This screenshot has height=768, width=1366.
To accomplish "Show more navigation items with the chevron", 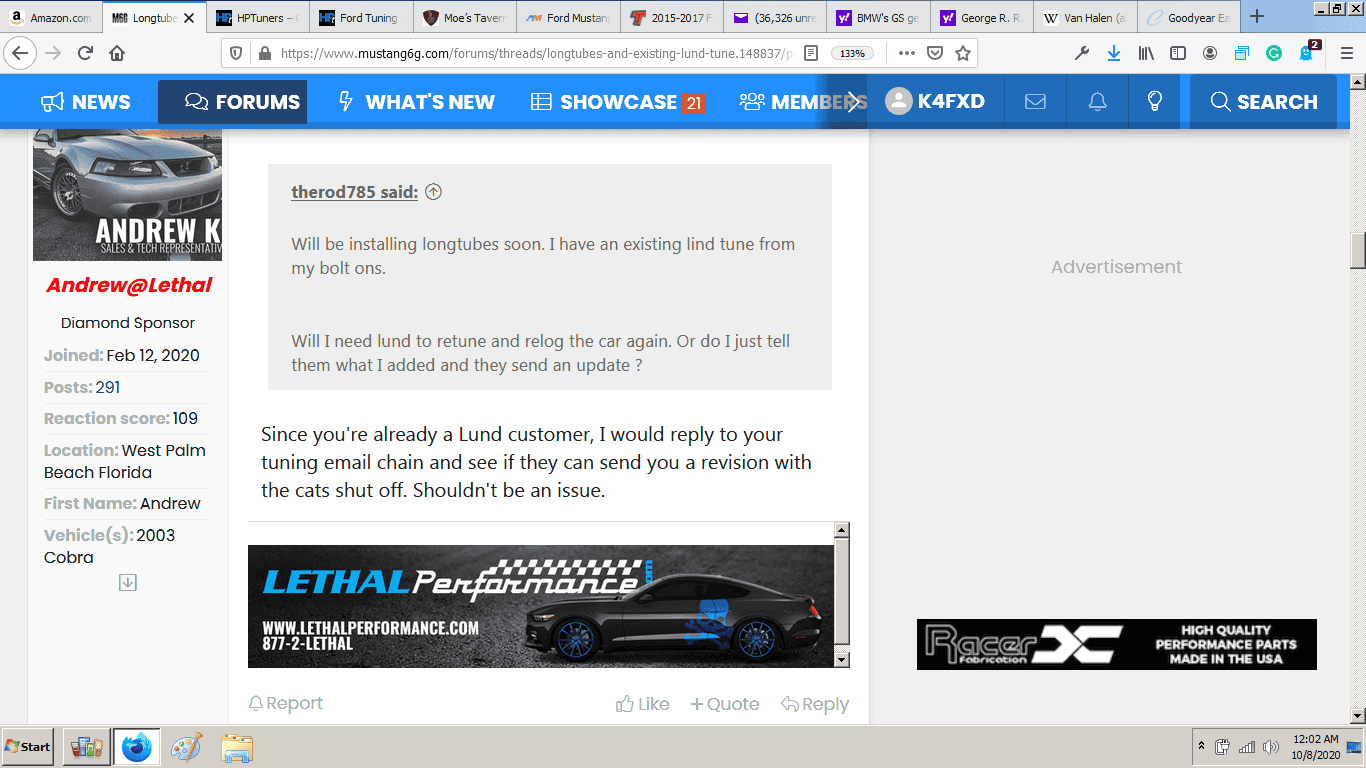I will [x=853, y=102].
